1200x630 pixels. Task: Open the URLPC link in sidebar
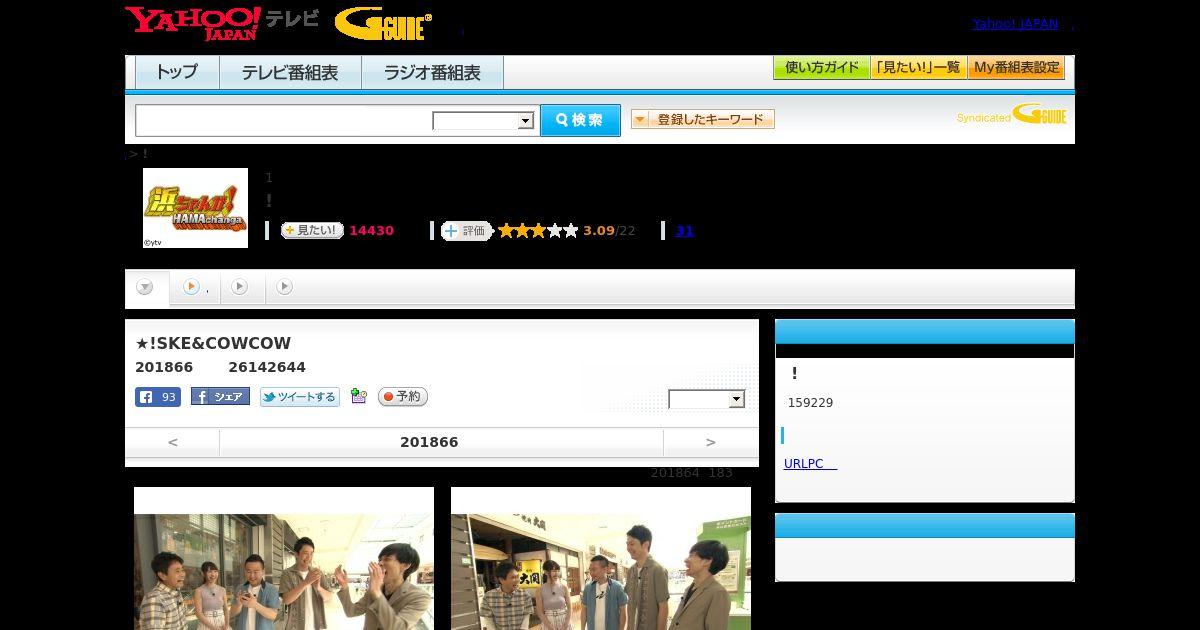click(x=810, y=464)
